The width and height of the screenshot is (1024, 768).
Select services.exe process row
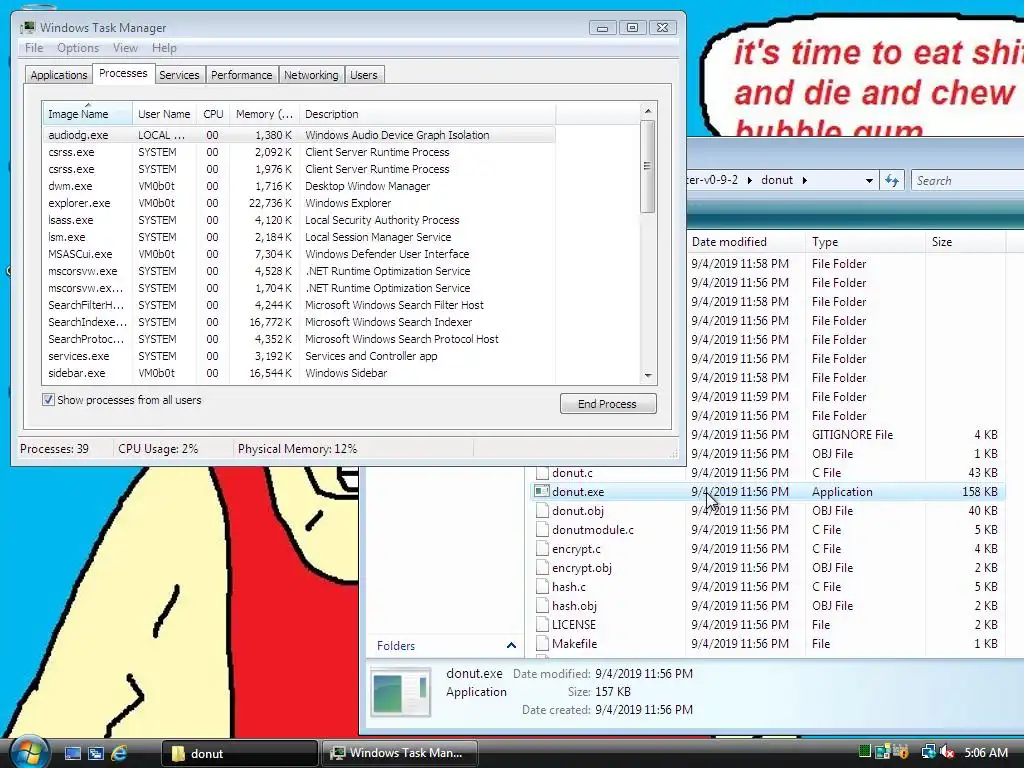[299, 356]
